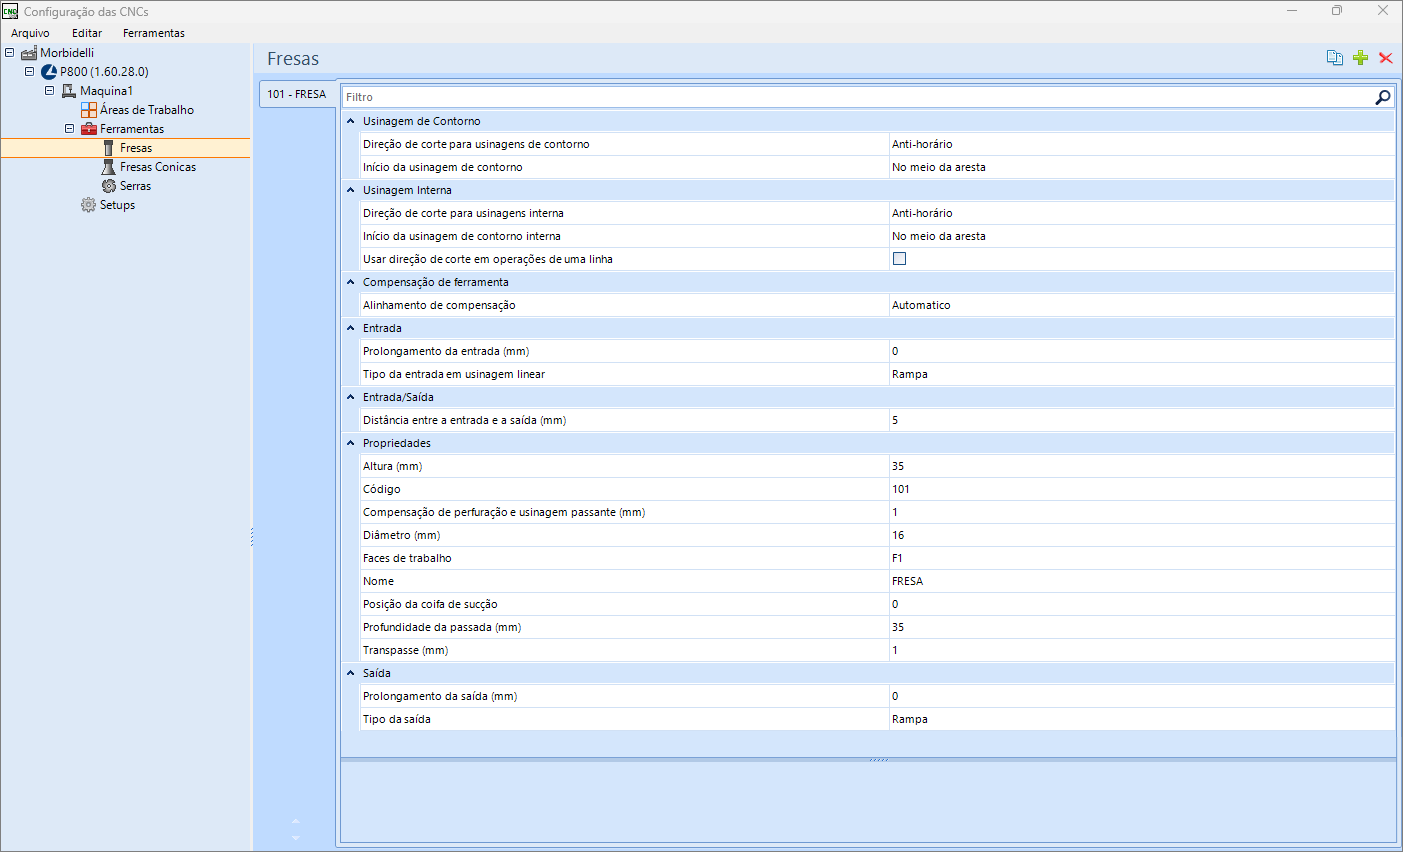Open the Editar menu
1403x852 pixels.
87,33
